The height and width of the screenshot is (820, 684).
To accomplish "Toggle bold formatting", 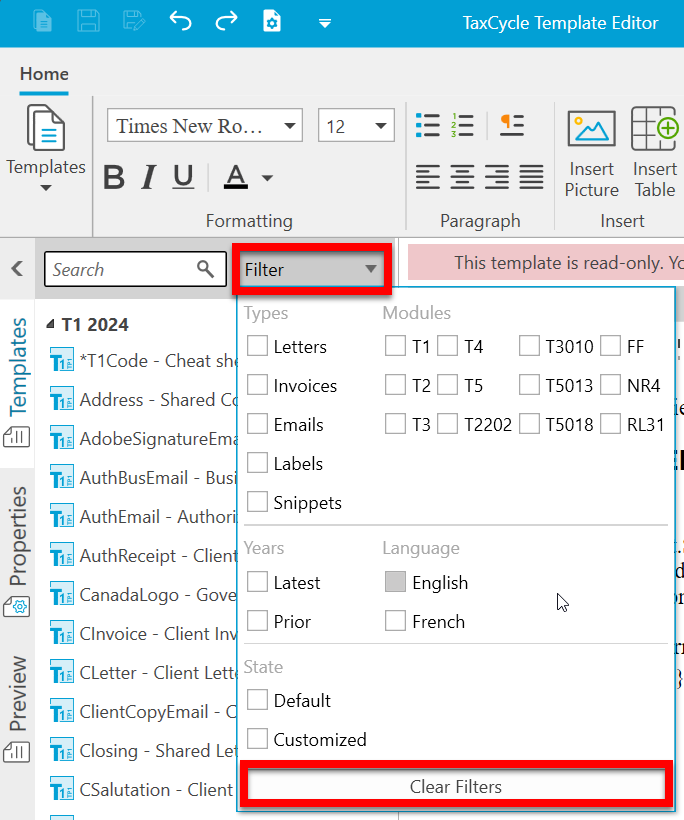I will click(114, 177).
